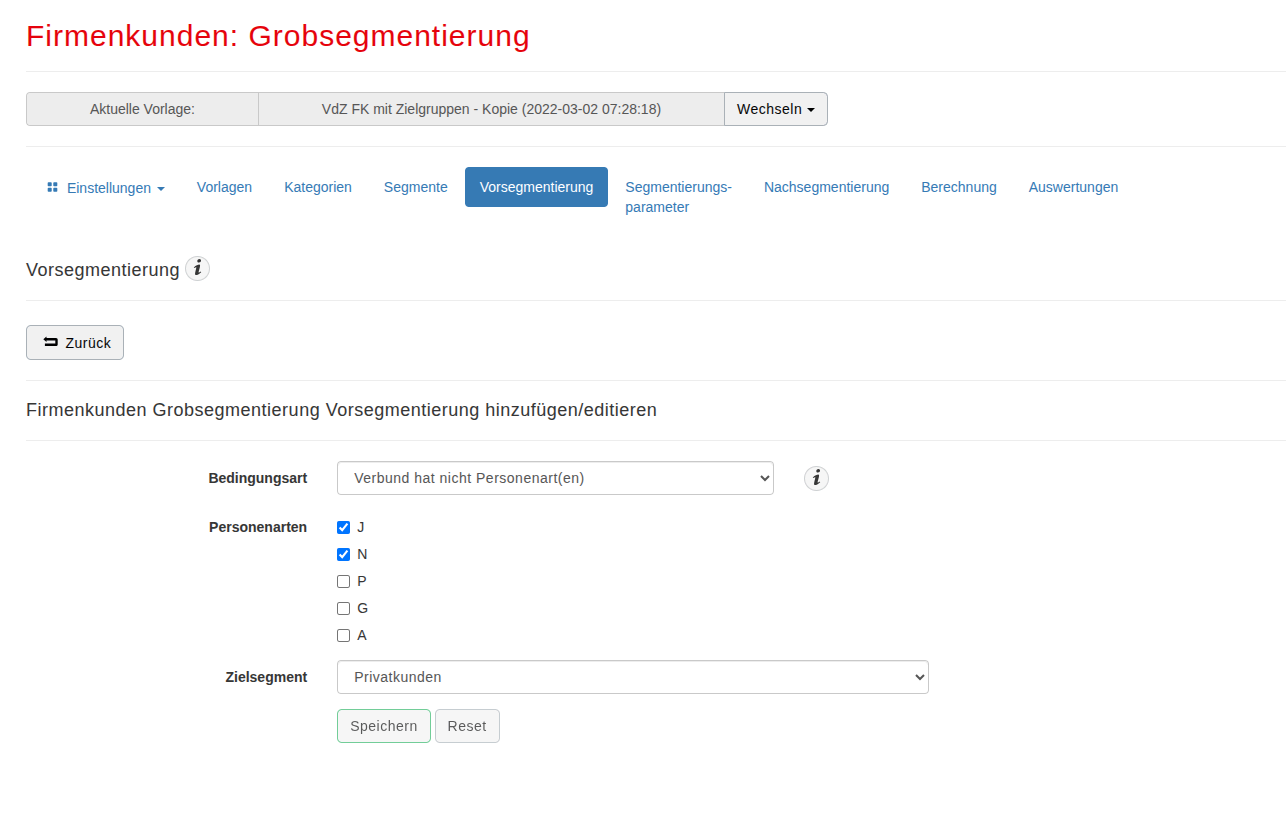Click the Zielsegment field label

click(x=266, y=677)
